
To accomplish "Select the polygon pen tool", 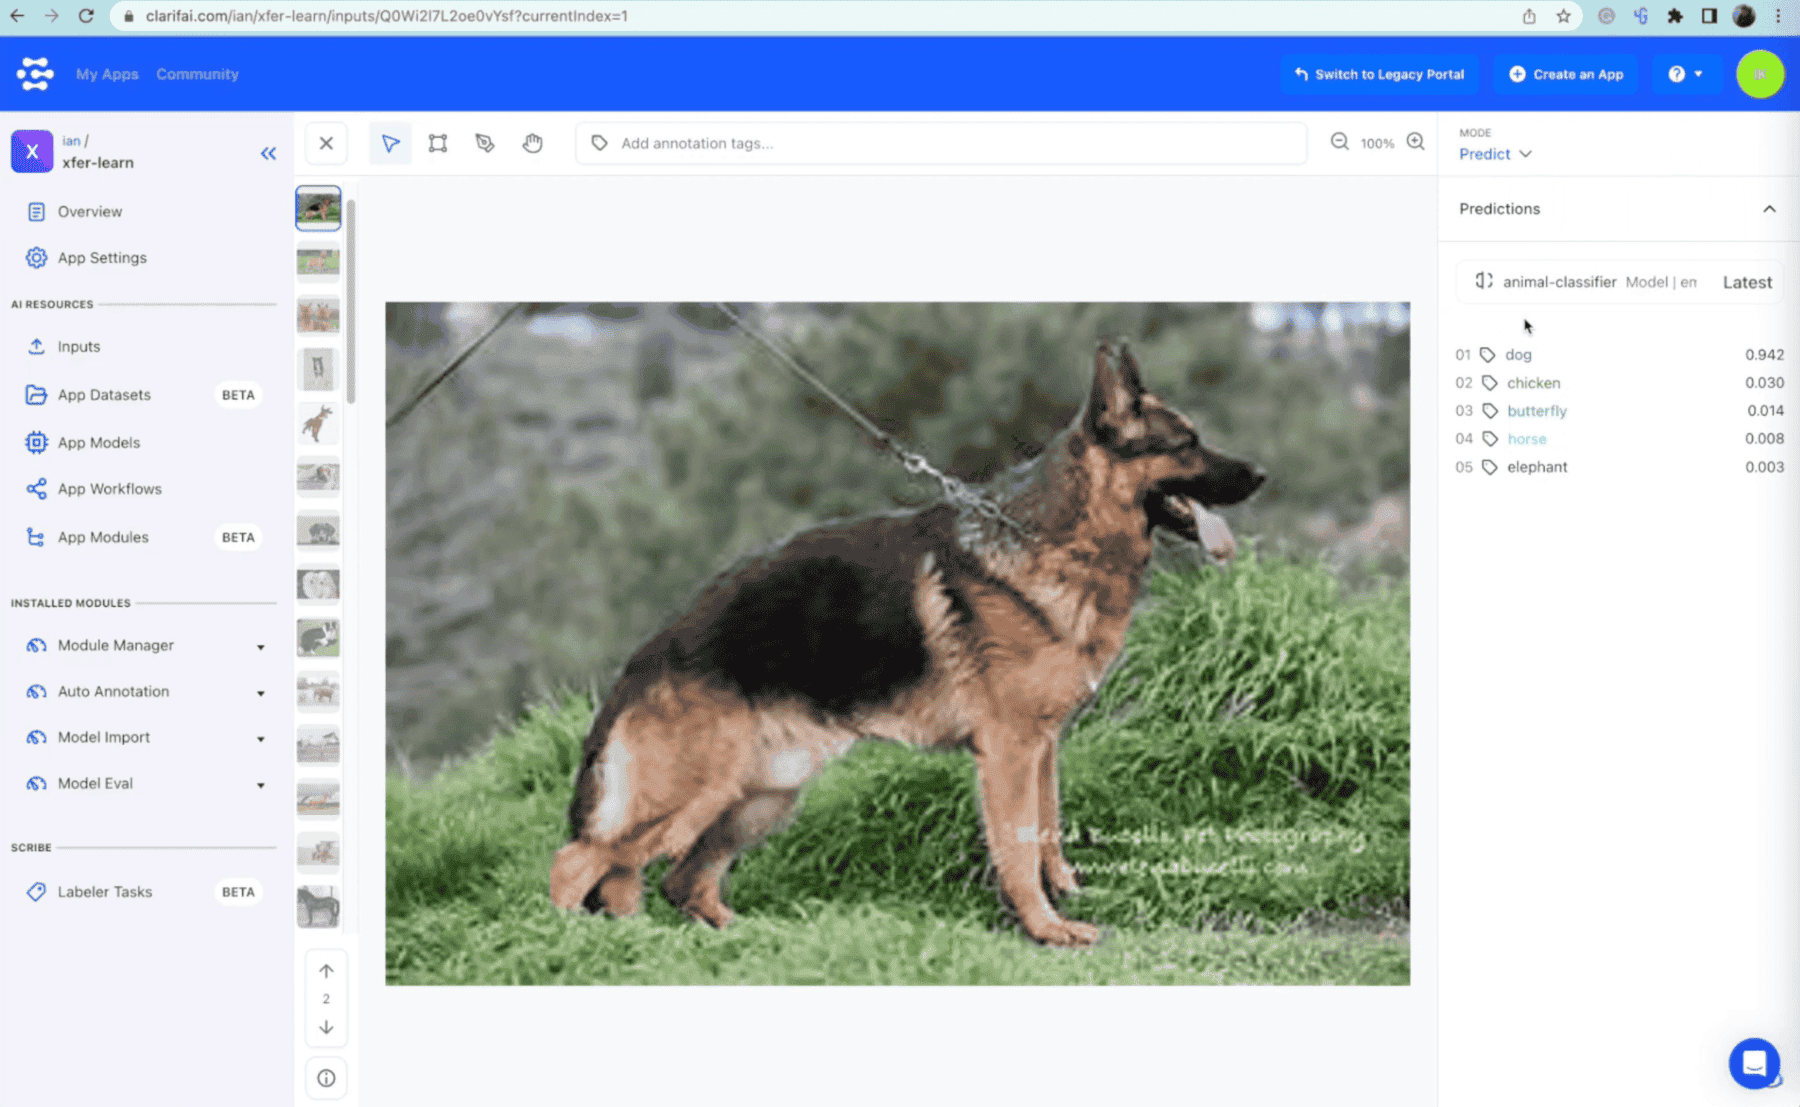I will click(x=485, y=143).
